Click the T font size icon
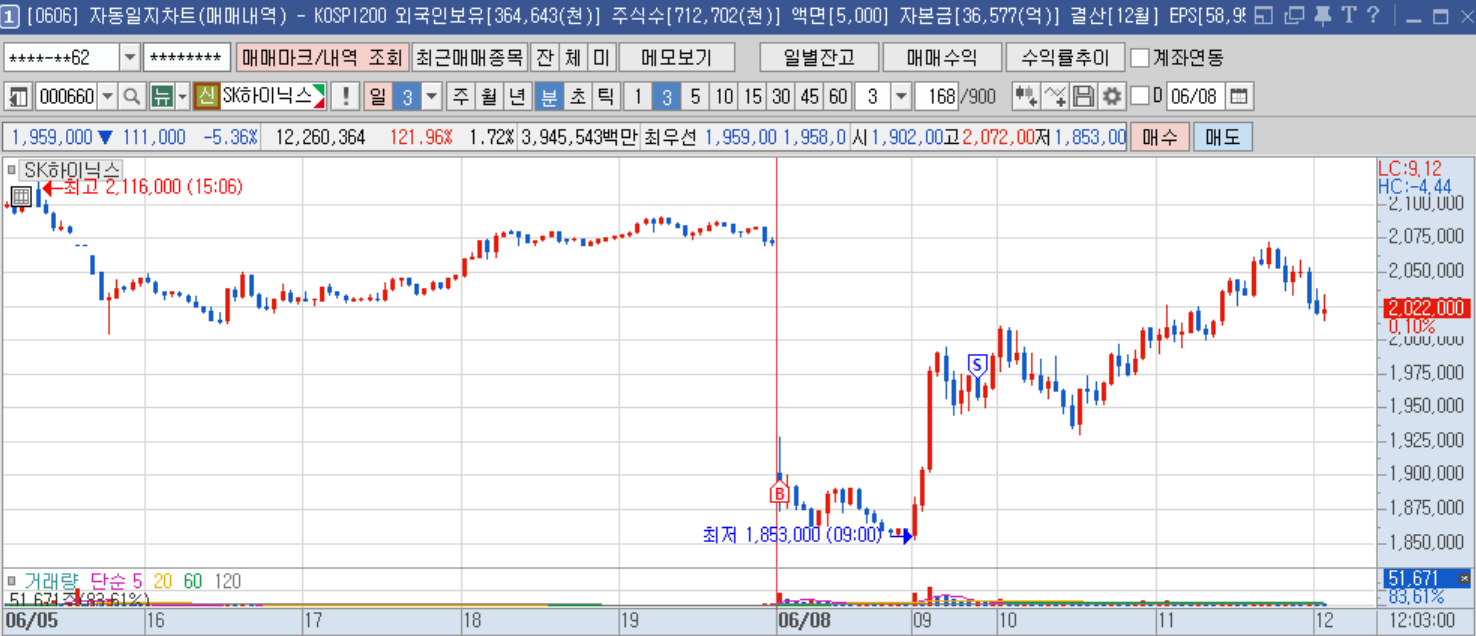Viewport: 1476px width, 636px height. (x=1349, y=15)
